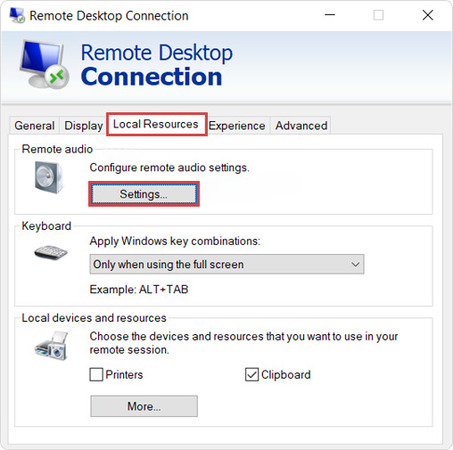The width and height of the screenshot is (453, 450).
Task: Click the printer and camera devices icon
Action: [x=52, y=346]
